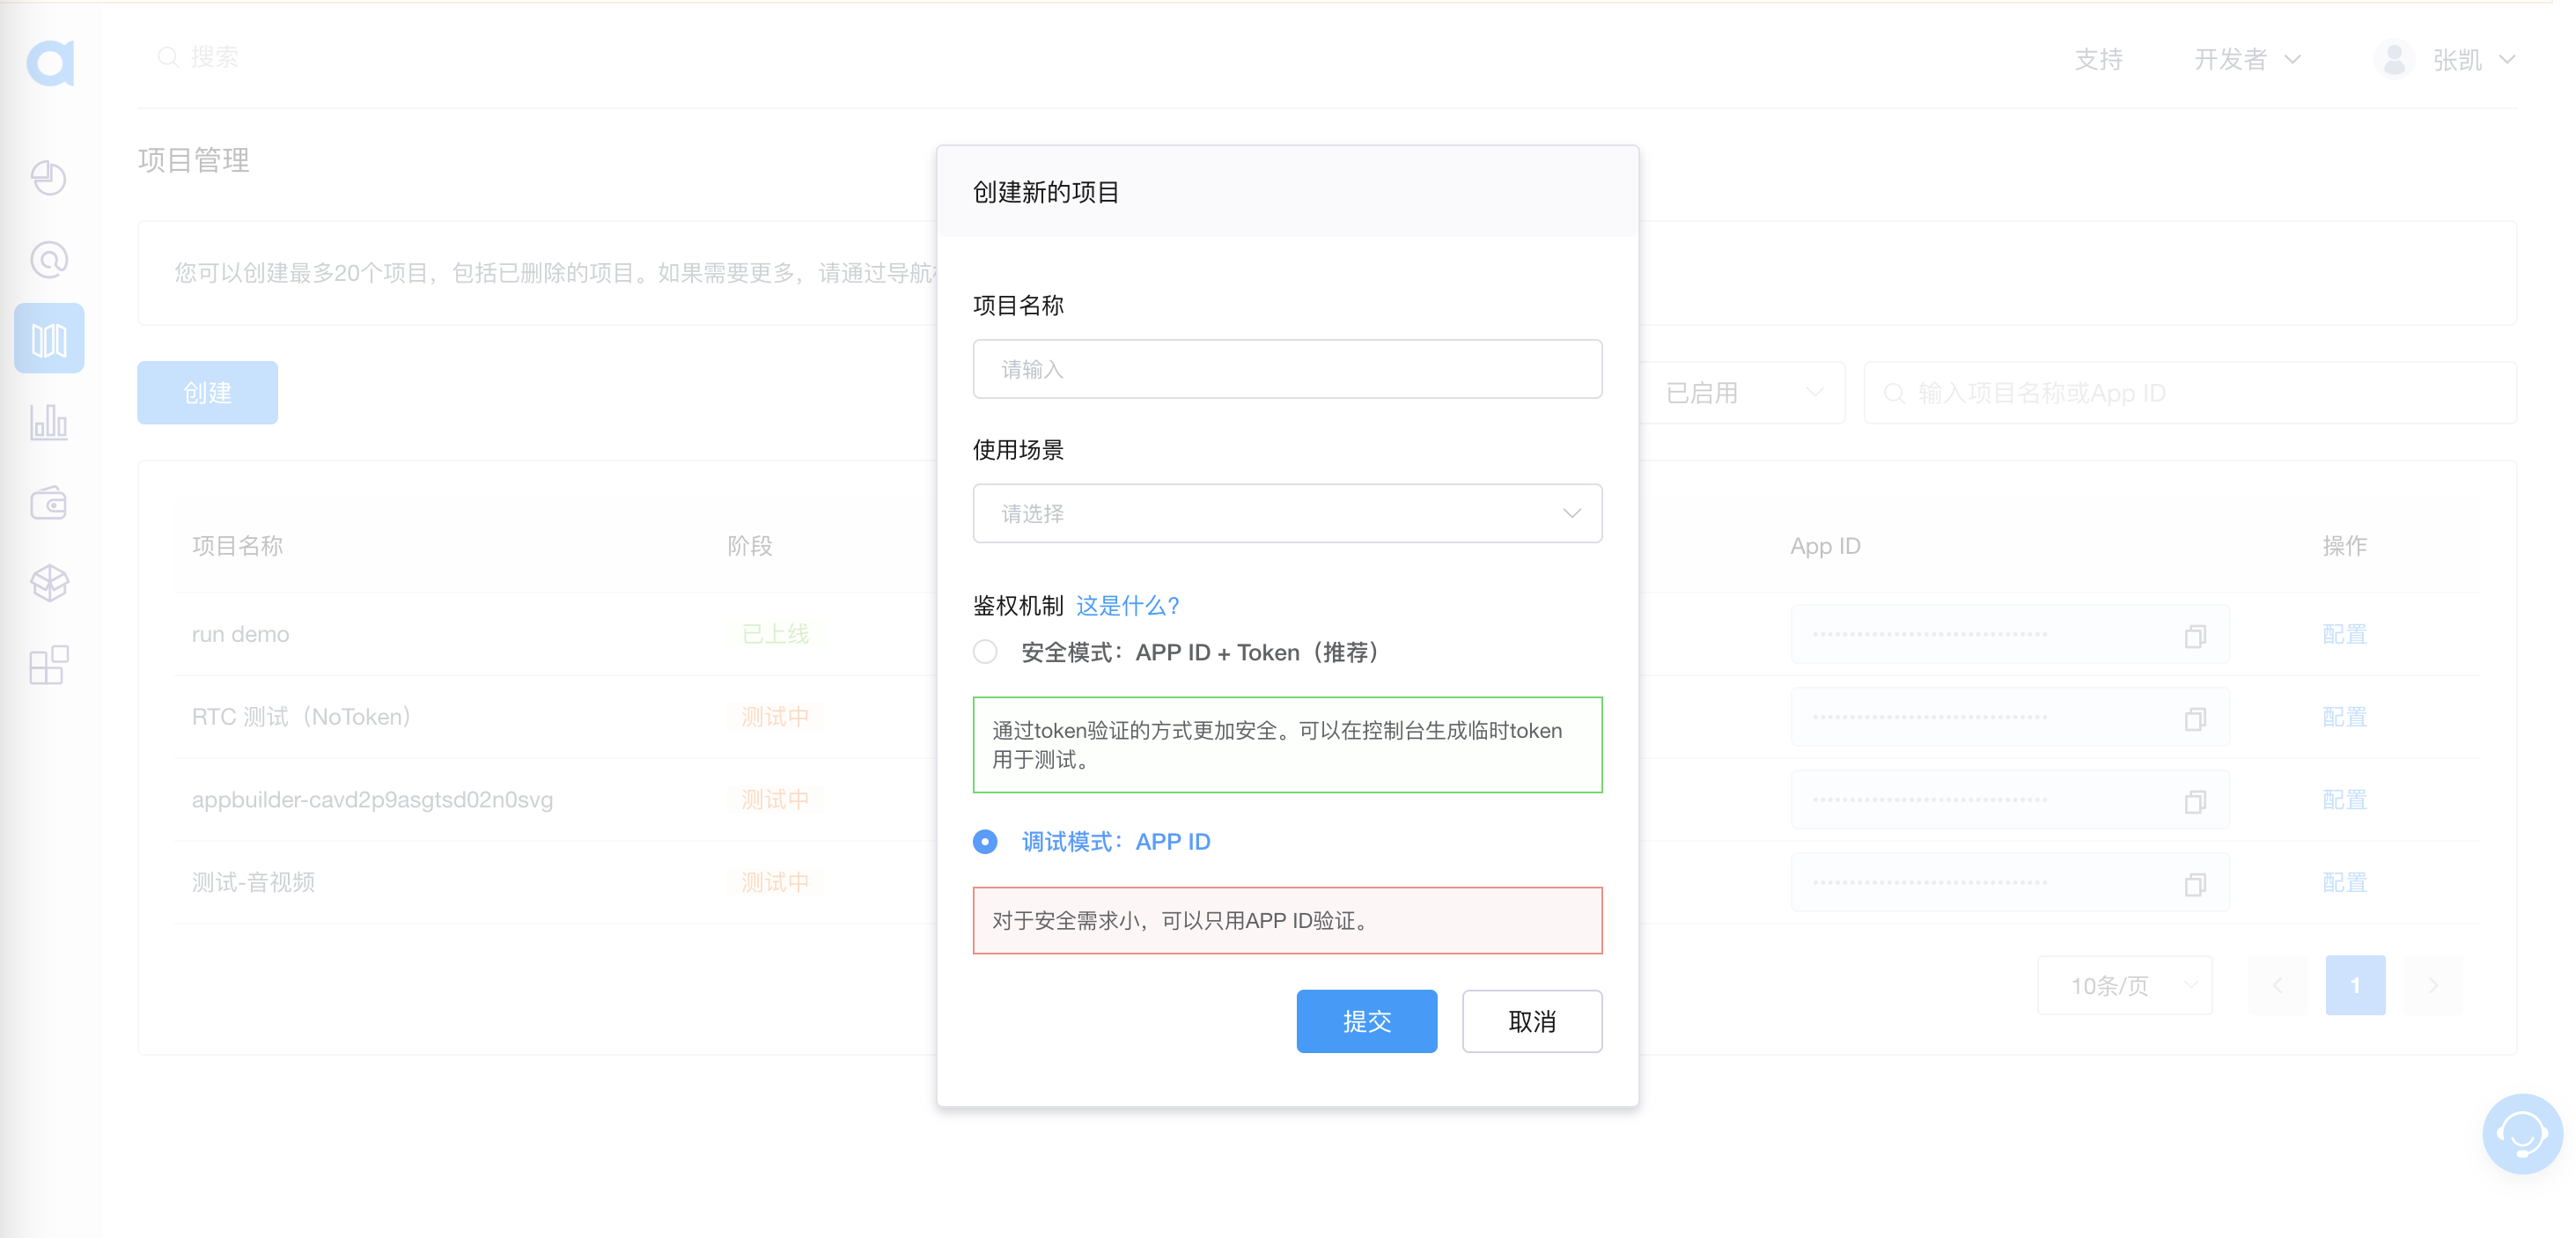Click project name run demo
The image size is (2576, 1238).
click(240, 634)
